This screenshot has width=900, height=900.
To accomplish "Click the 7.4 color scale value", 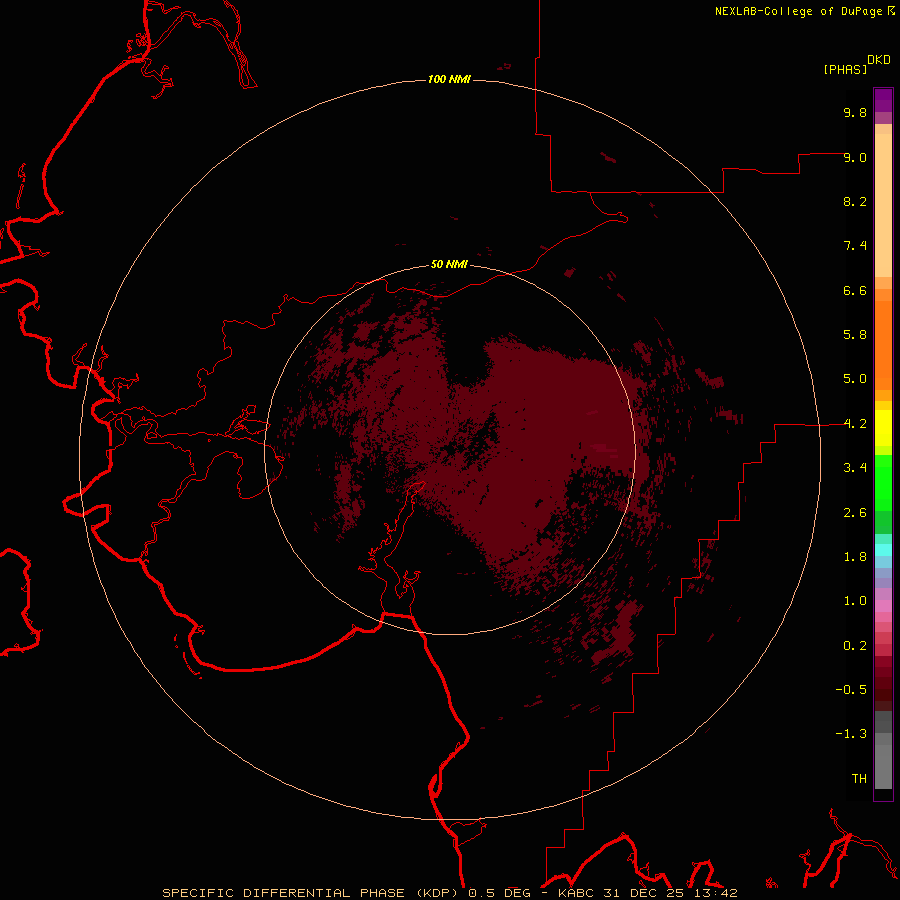I will tap(855, 246).
